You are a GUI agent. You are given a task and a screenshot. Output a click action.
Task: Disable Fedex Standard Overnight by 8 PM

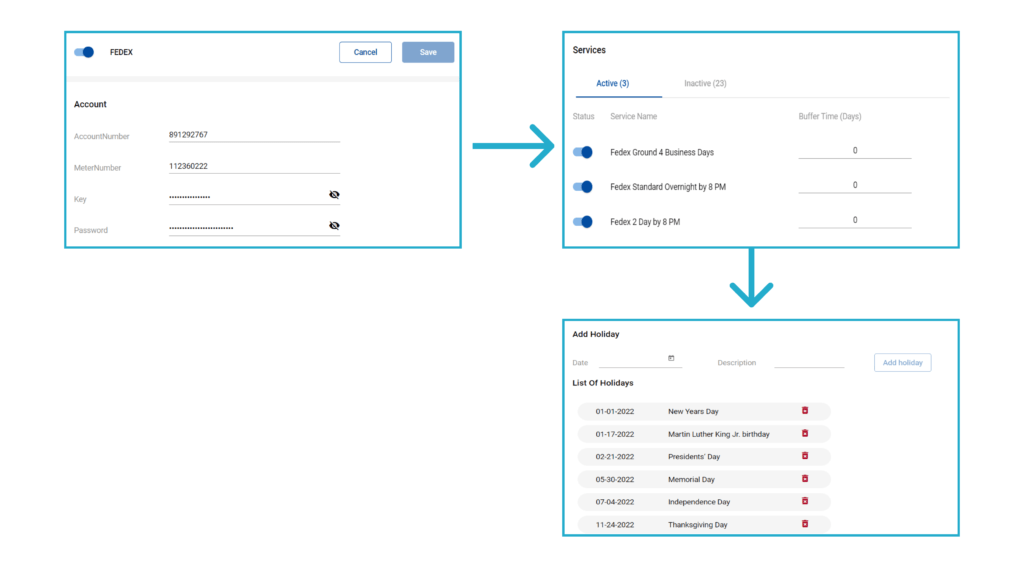pyautogui.click(x=583, y=187)
